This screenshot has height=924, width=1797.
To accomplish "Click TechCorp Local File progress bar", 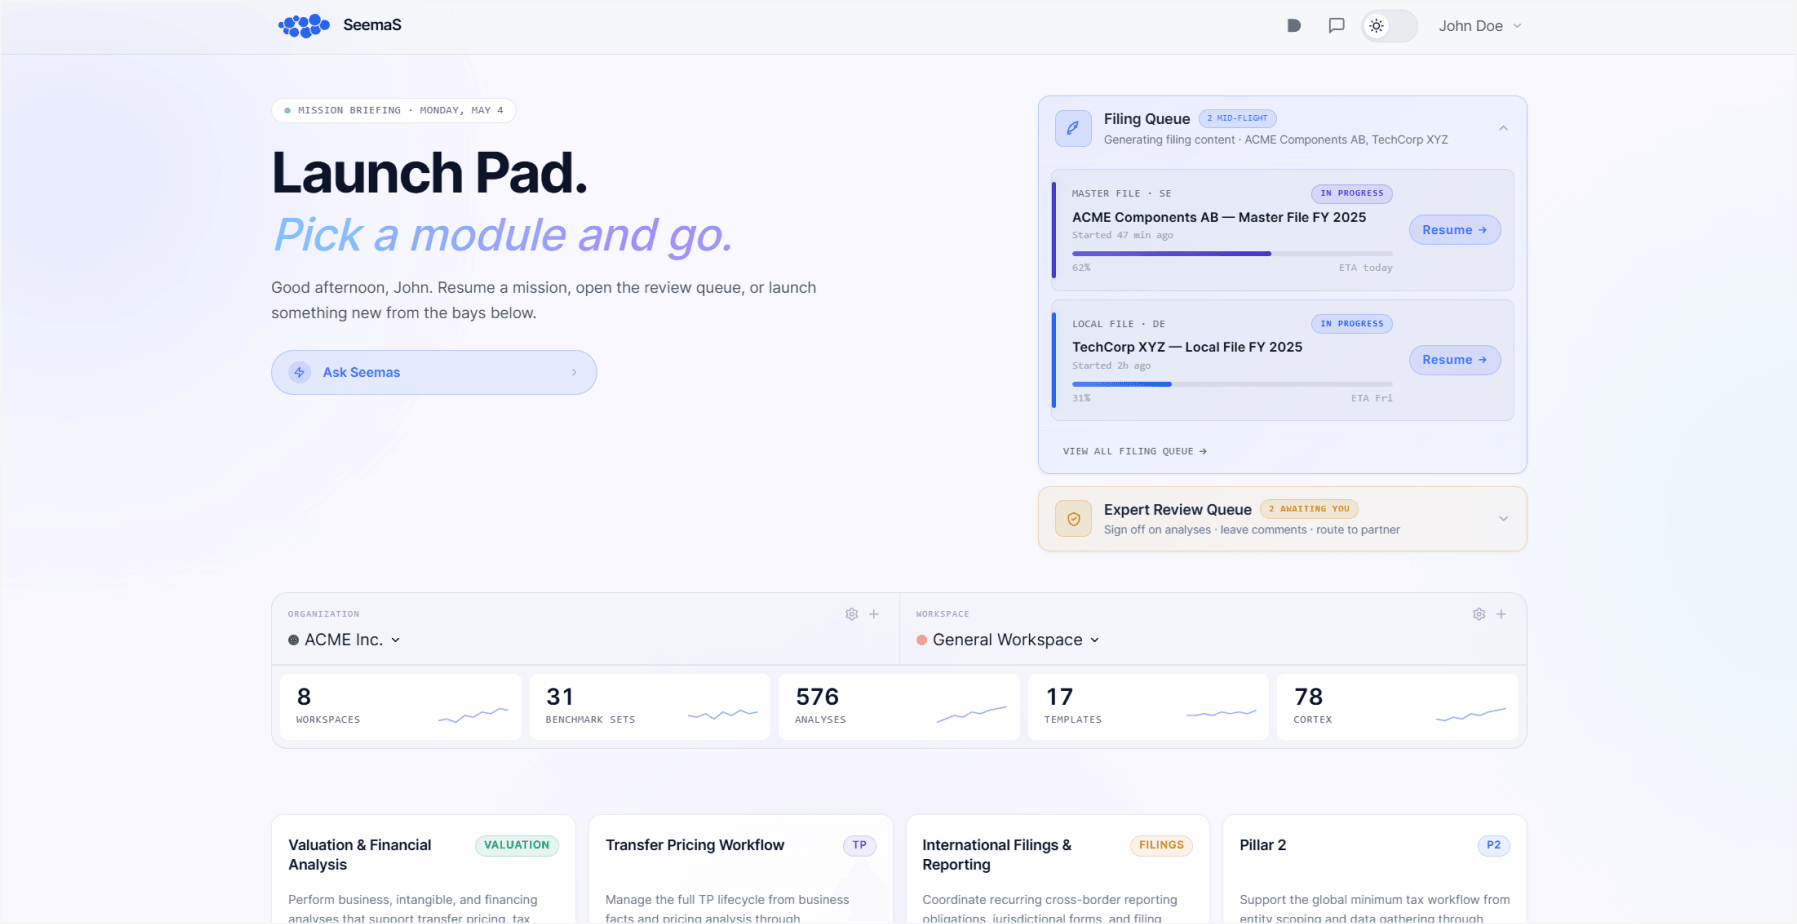I will pos(1232,384).
